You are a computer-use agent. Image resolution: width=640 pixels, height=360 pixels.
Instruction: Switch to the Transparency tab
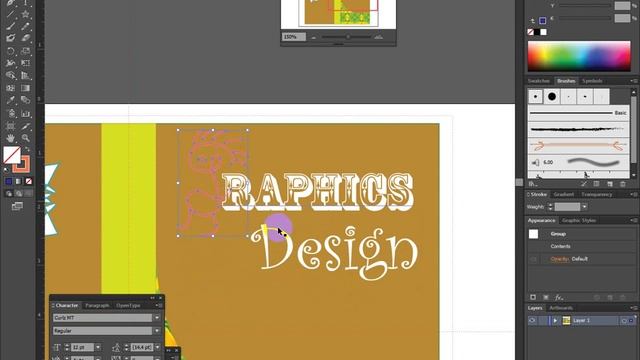click(597, 194)
